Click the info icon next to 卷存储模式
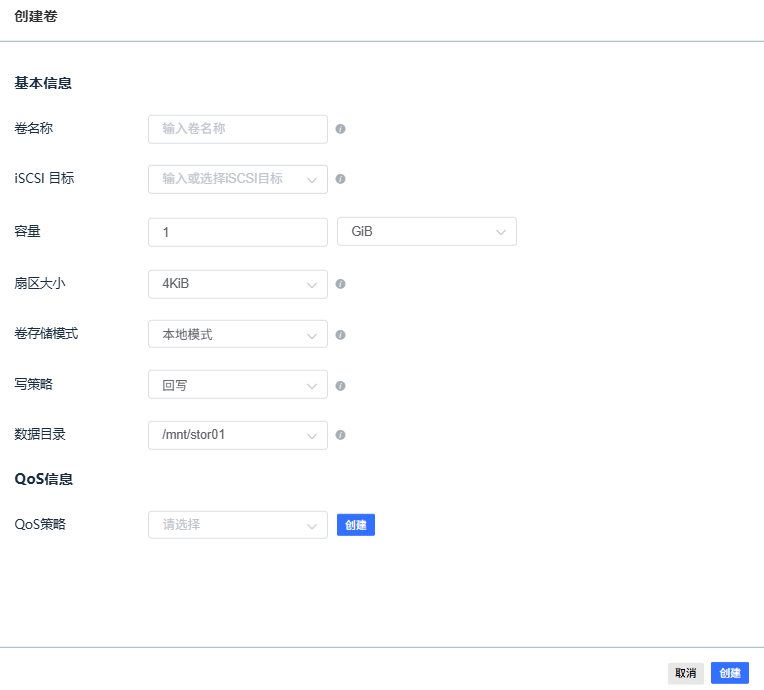 [x=341, y=335]
